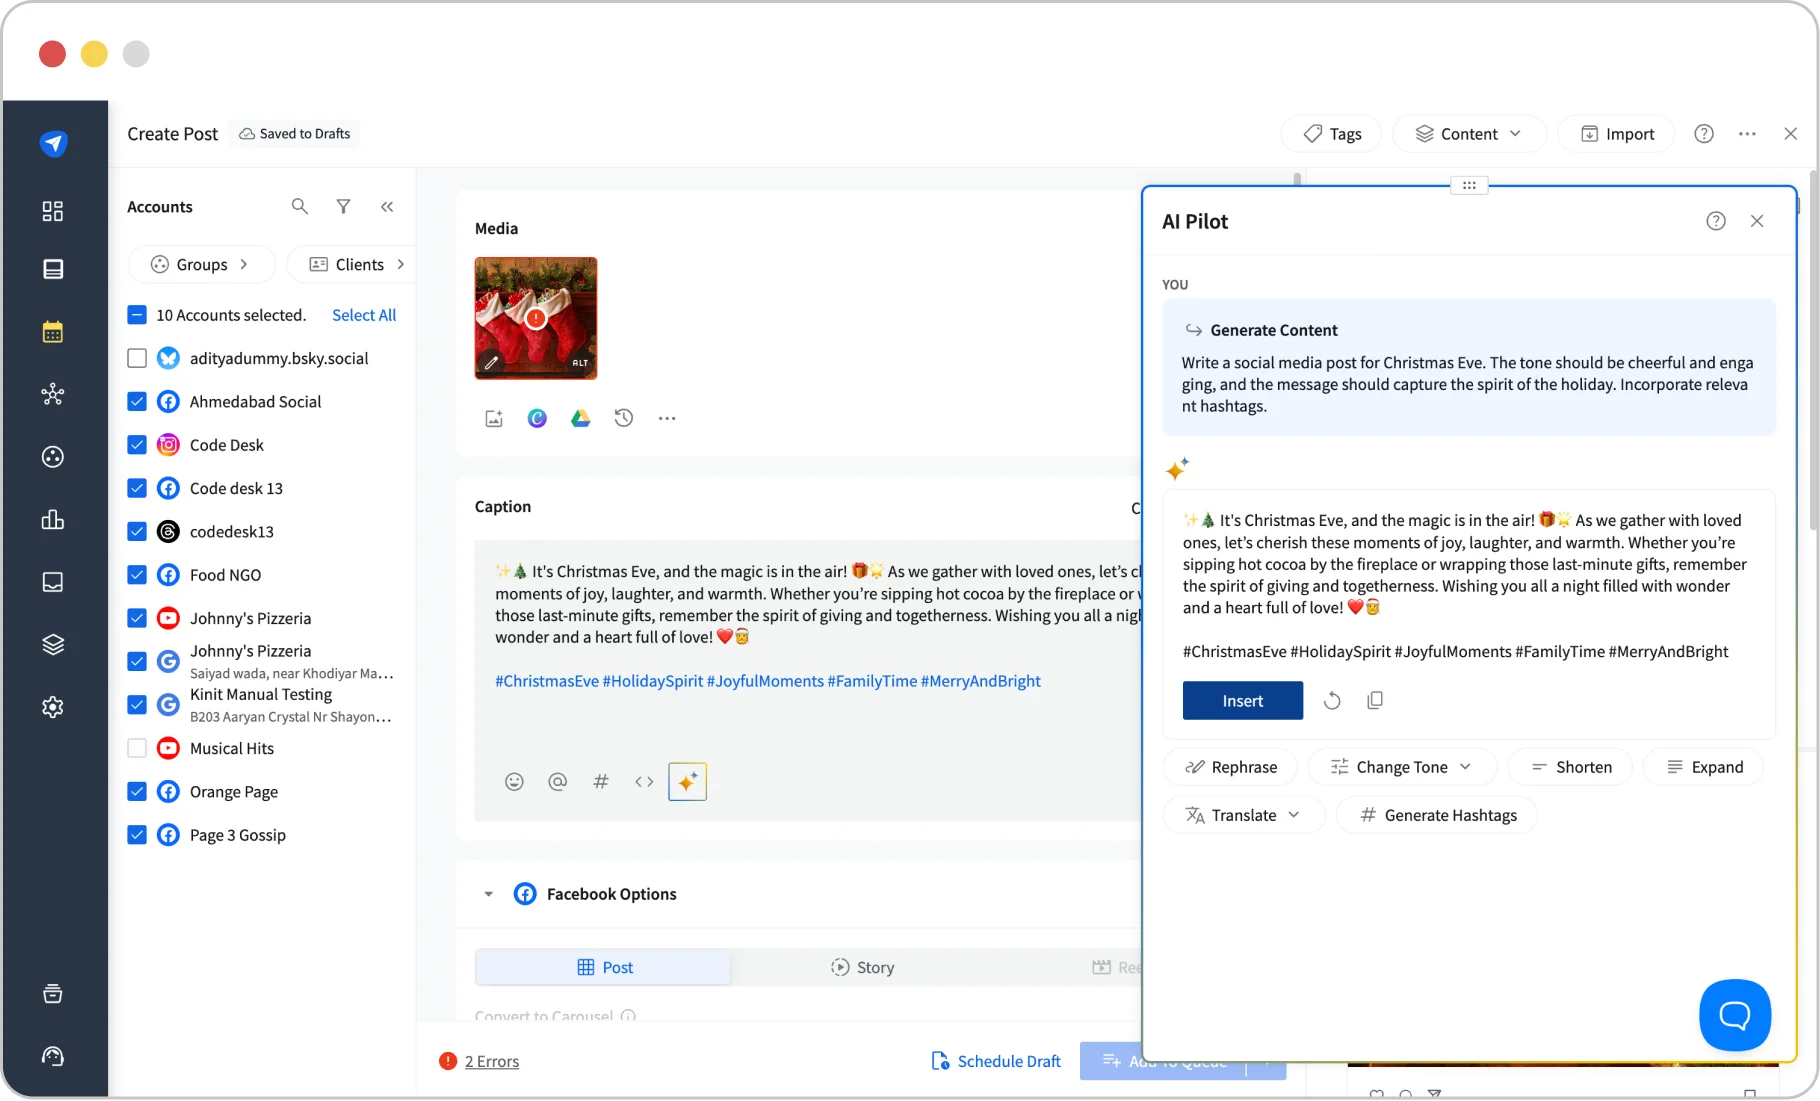This screenshot has width=1820, height=1101.
Task: Insert an emoji into the caption
Action: tap(515, 781)
